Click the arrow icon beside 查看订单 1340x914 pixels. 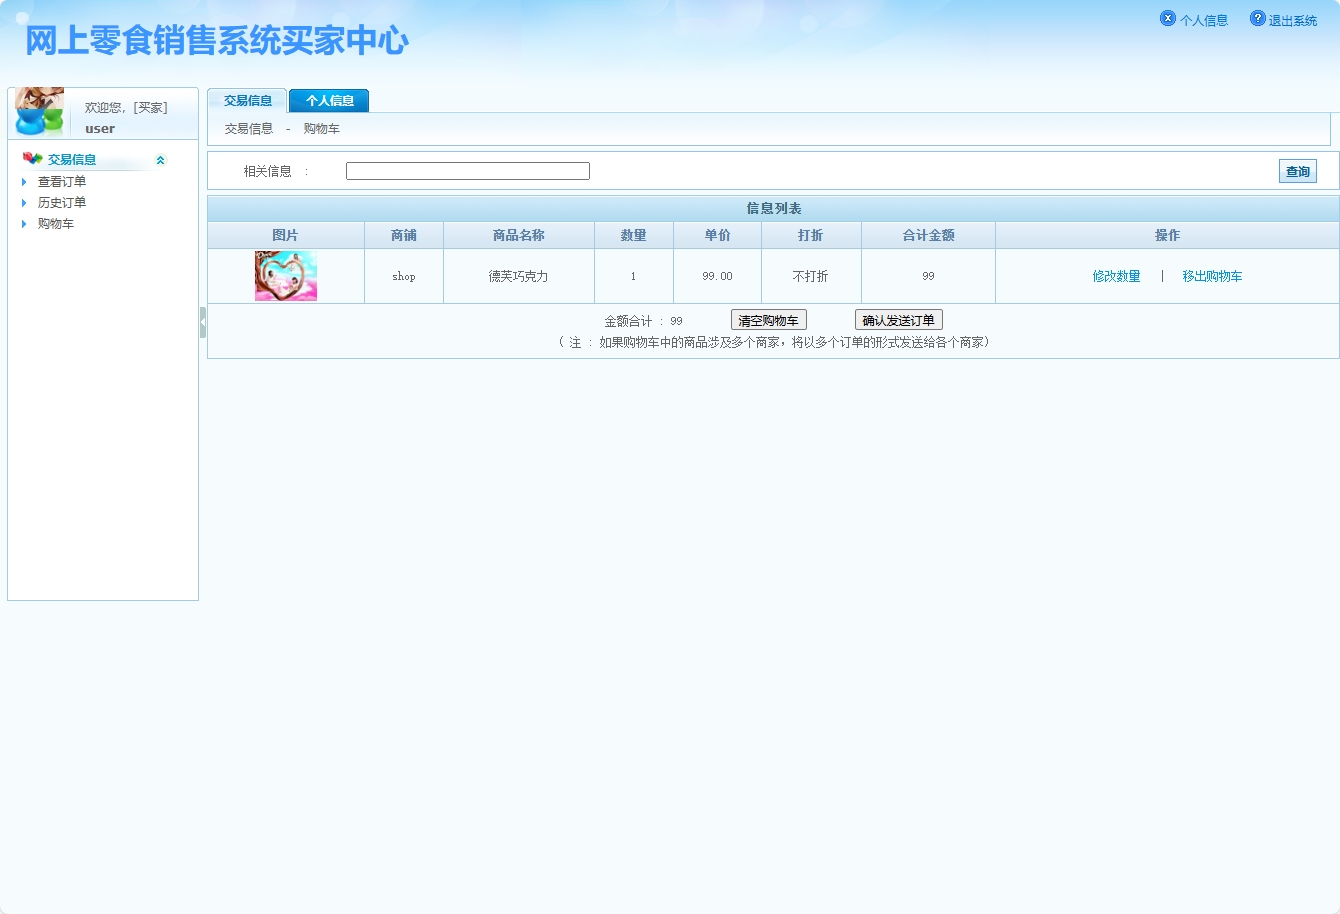point(24,181)
